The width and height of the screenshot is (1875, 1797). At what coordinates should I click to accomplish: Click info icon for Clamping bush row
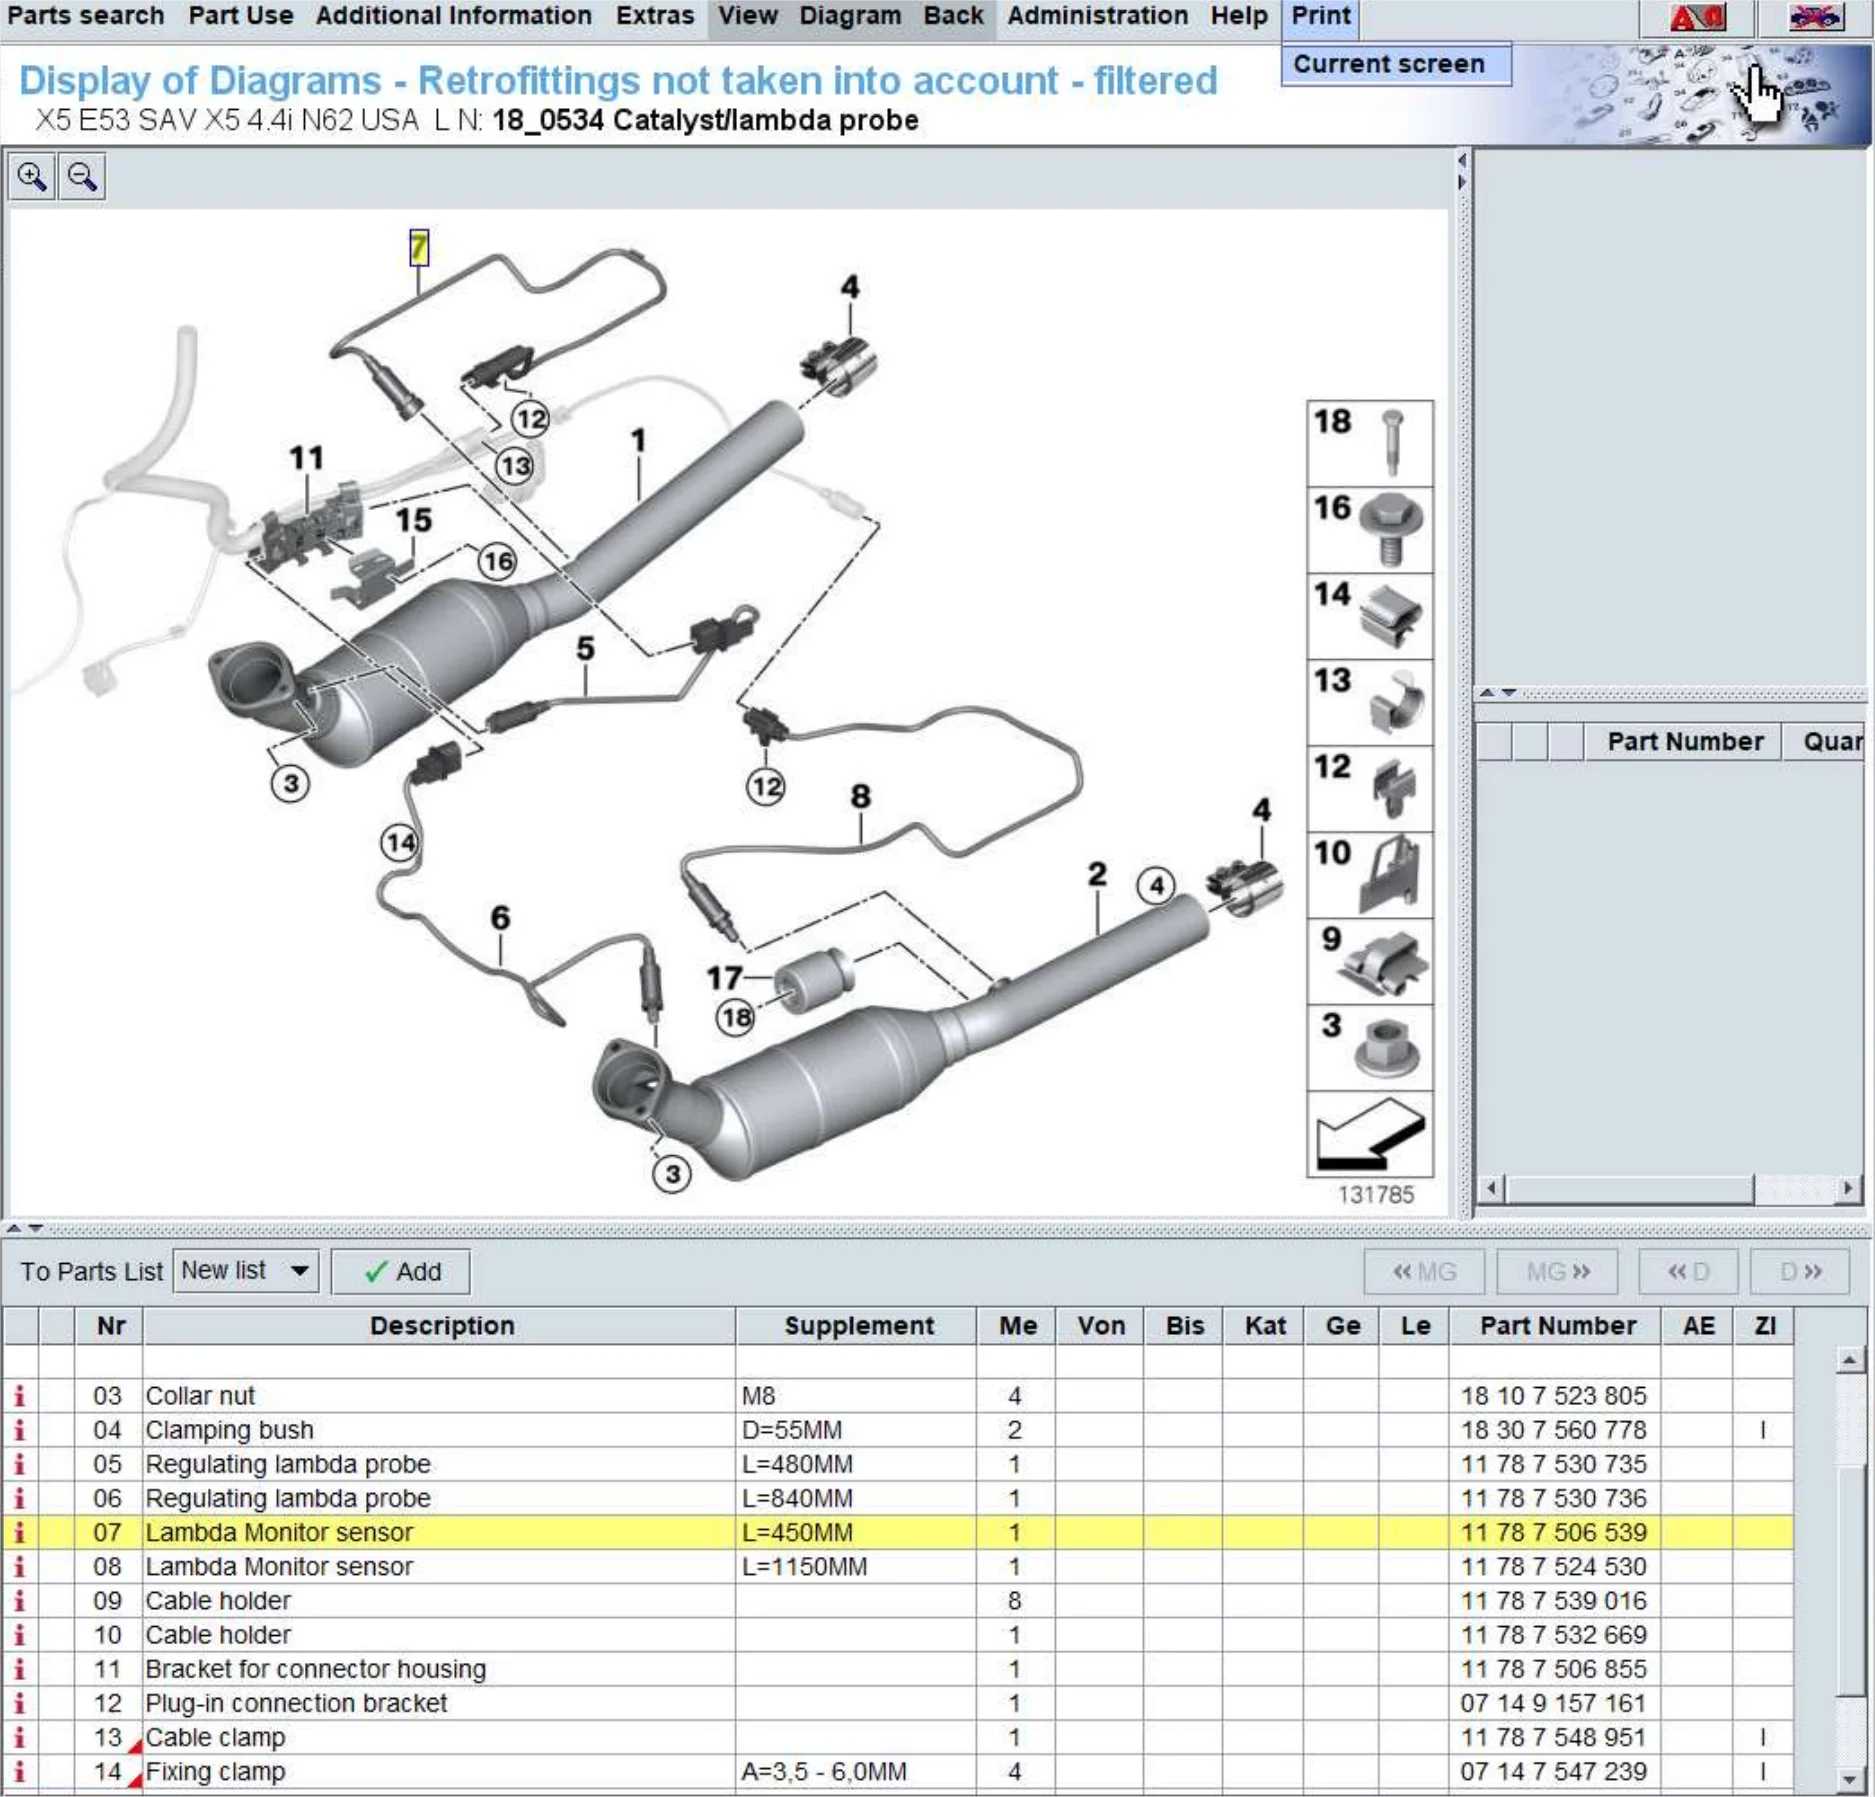pos(19,1430)
